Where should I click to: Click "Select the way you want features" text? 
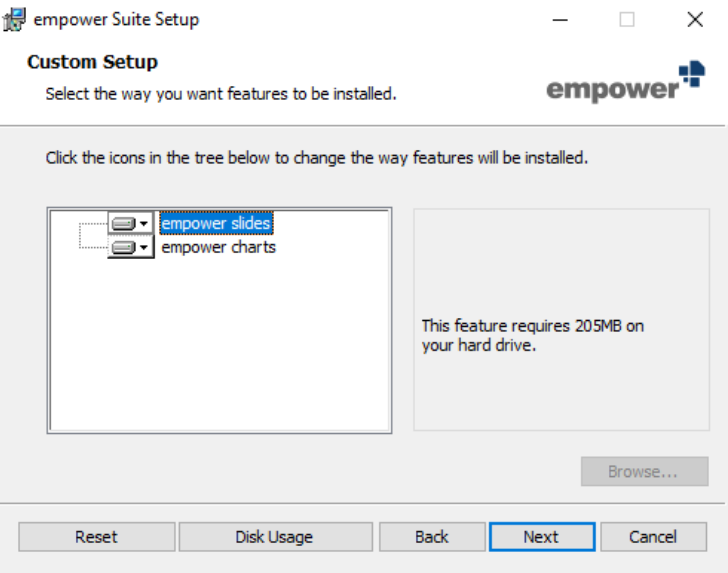pos(221,94)
